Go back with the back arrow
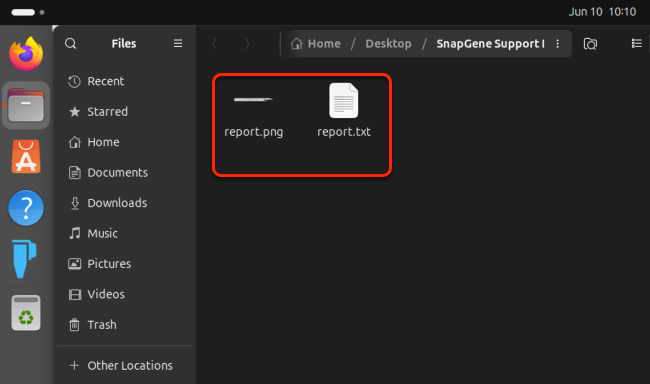This screenshot has width=650, height=384. click(x=215, y=44)
